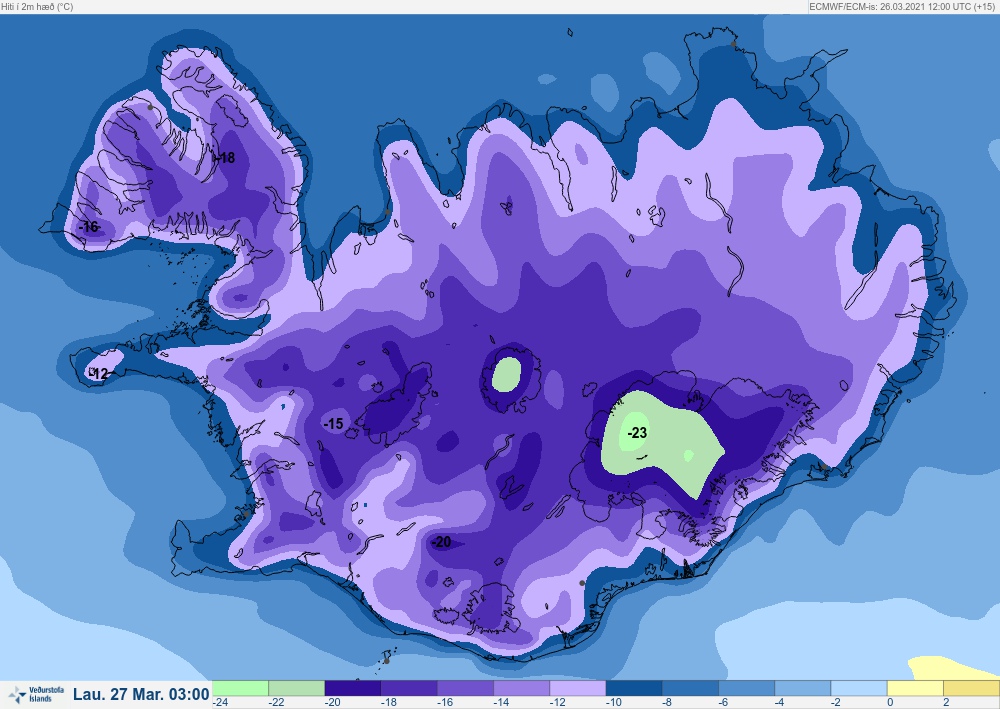Click the -8 legend value
The height and width of the screenshot is (709, 1000).
pyautogui.click(x=668, y=702)
